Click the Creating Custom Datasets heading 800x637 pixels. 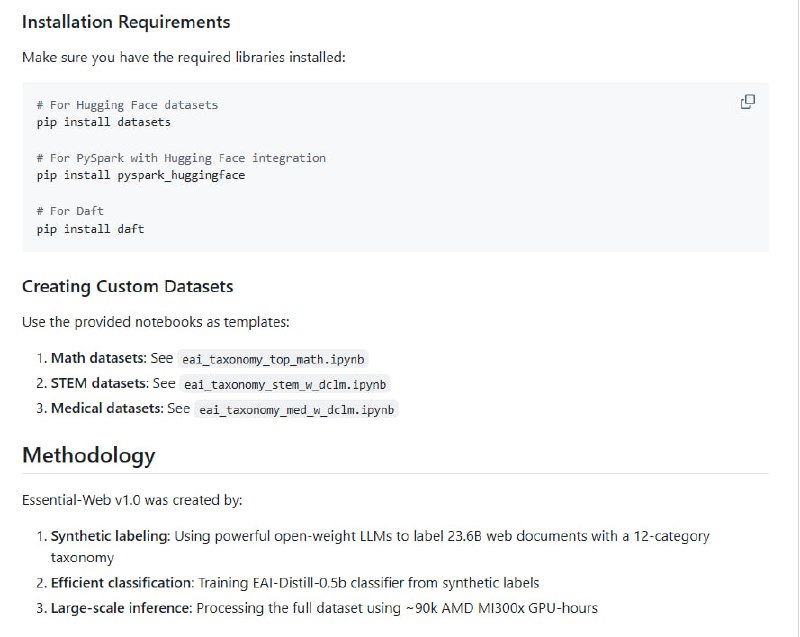tap(127, 286)
